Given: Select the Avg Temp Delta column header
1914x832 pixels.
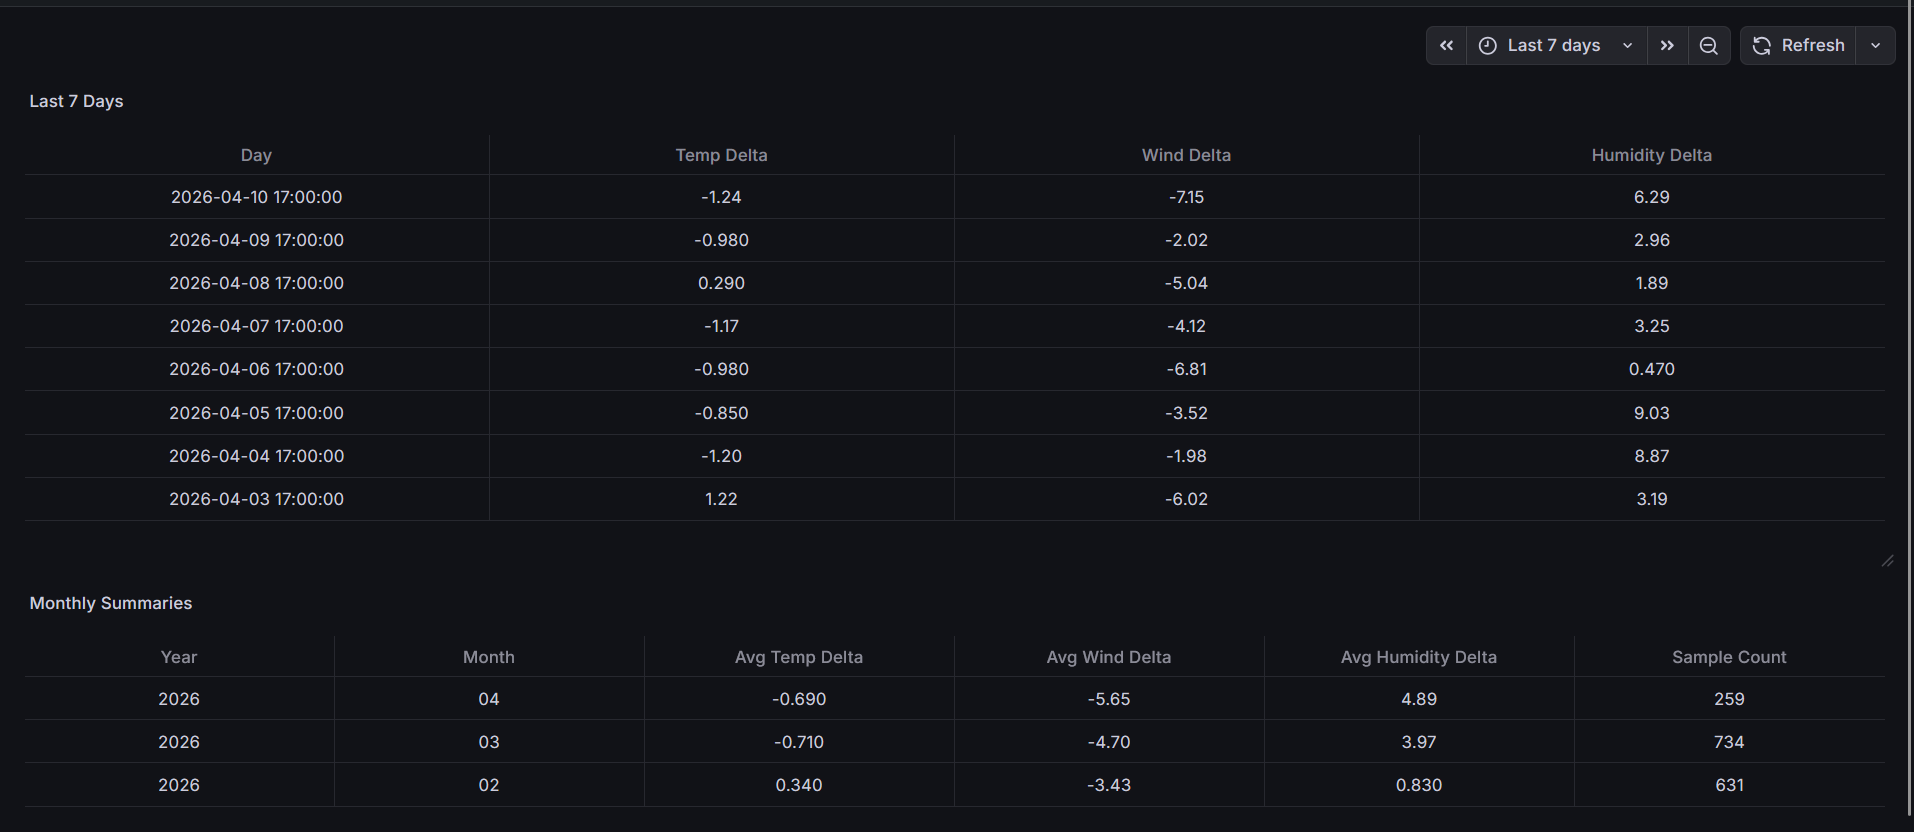Looking at the screenshot, I should [x=798, y=657].
